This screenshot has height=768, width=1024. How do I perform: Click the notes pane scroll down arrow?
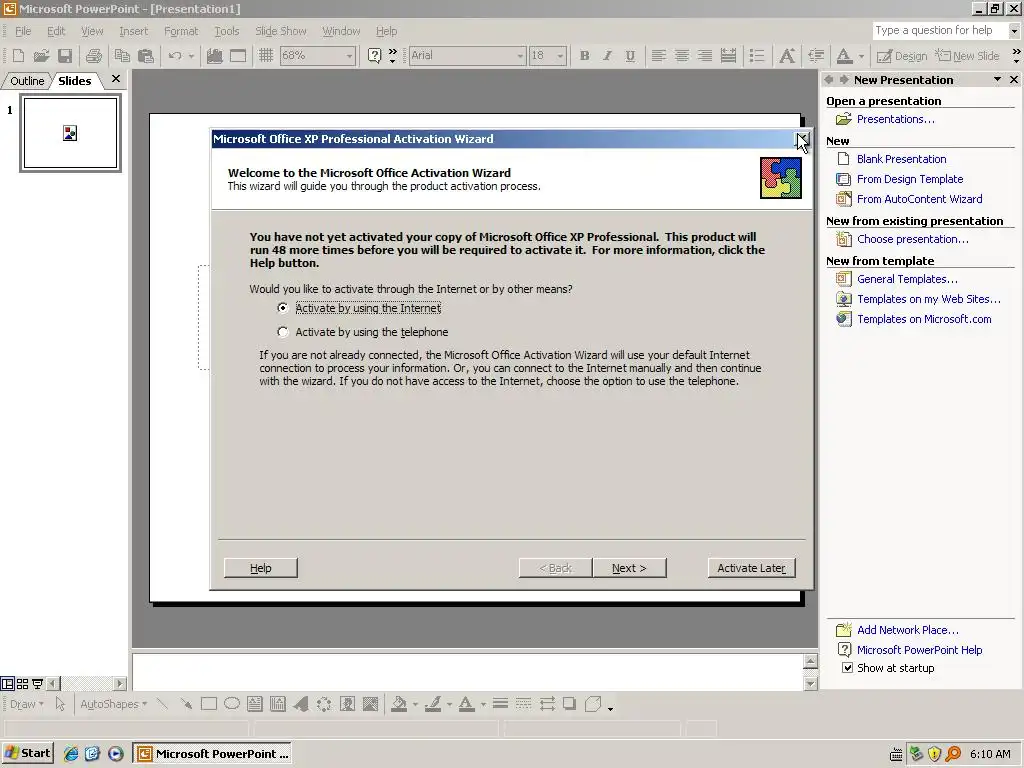[x=810, y=684]
